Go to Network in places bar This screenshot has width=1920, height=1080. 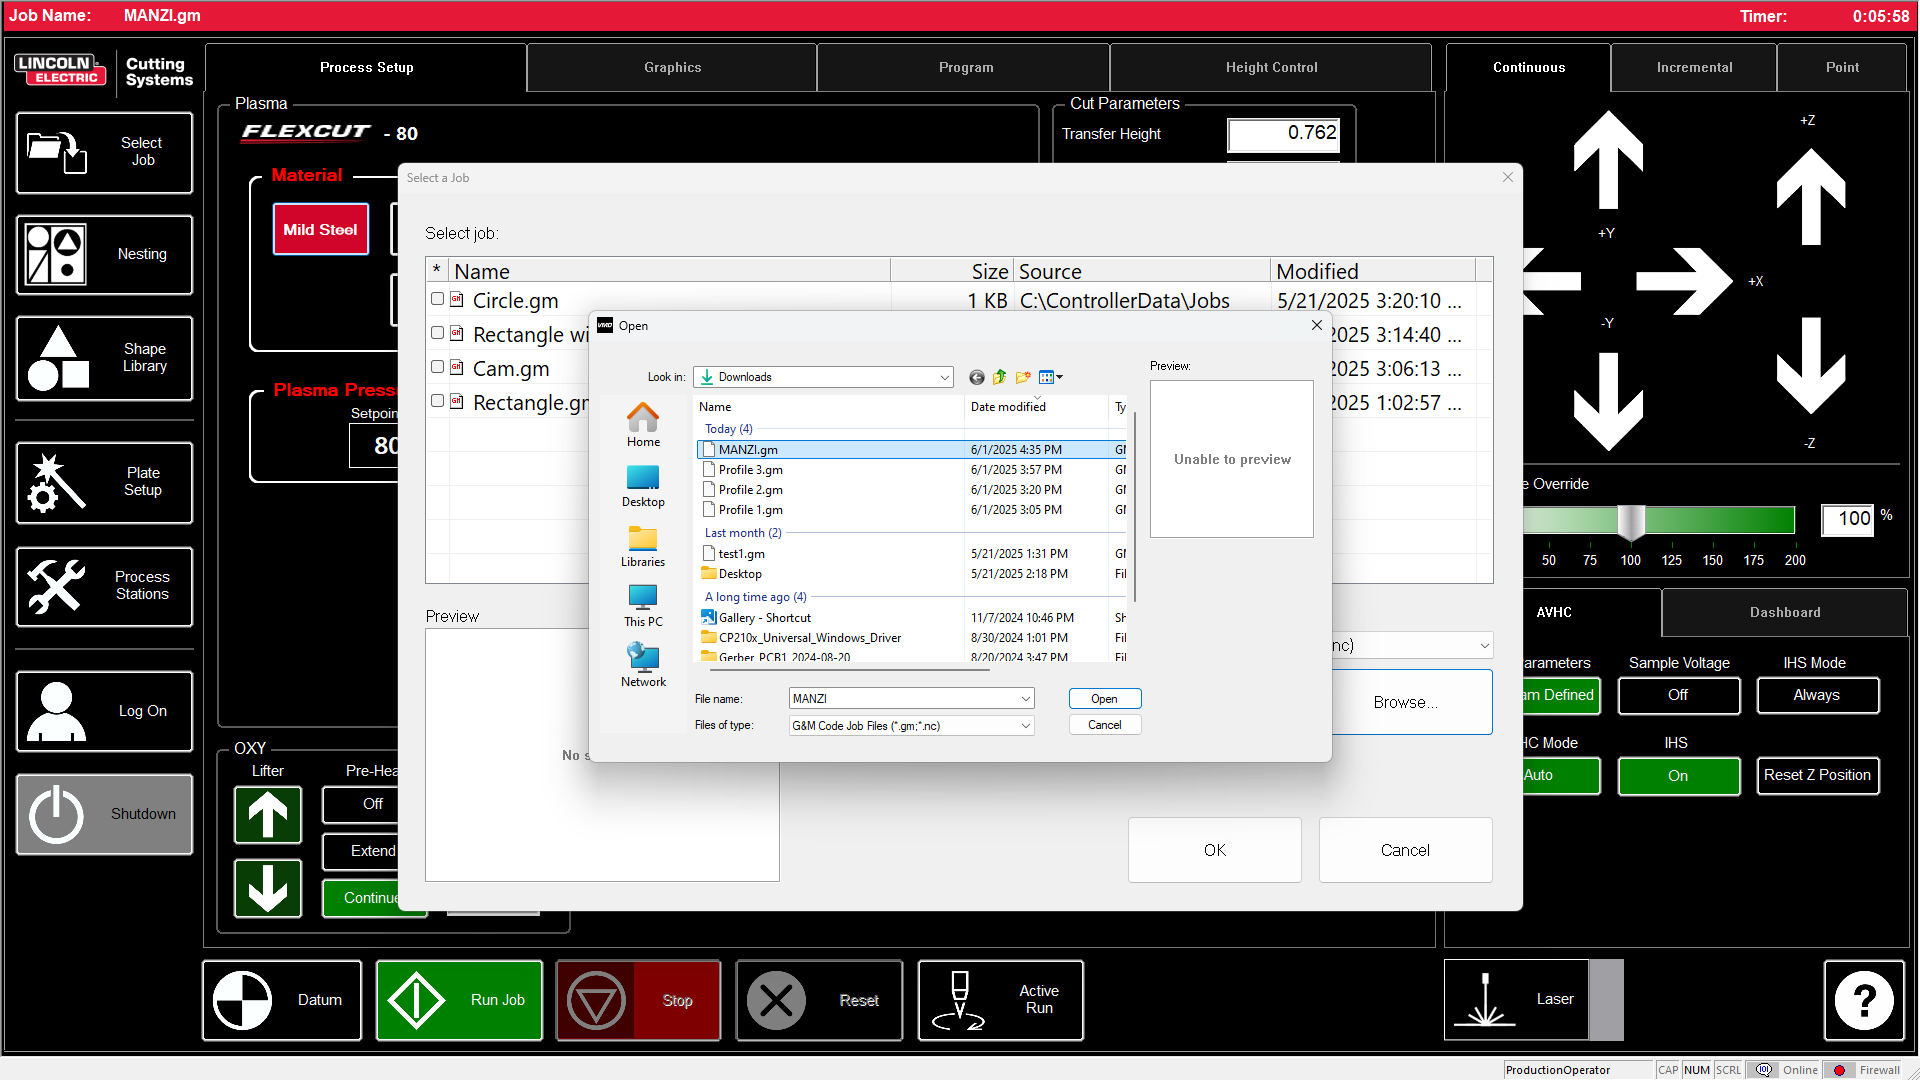pos(643,665)
